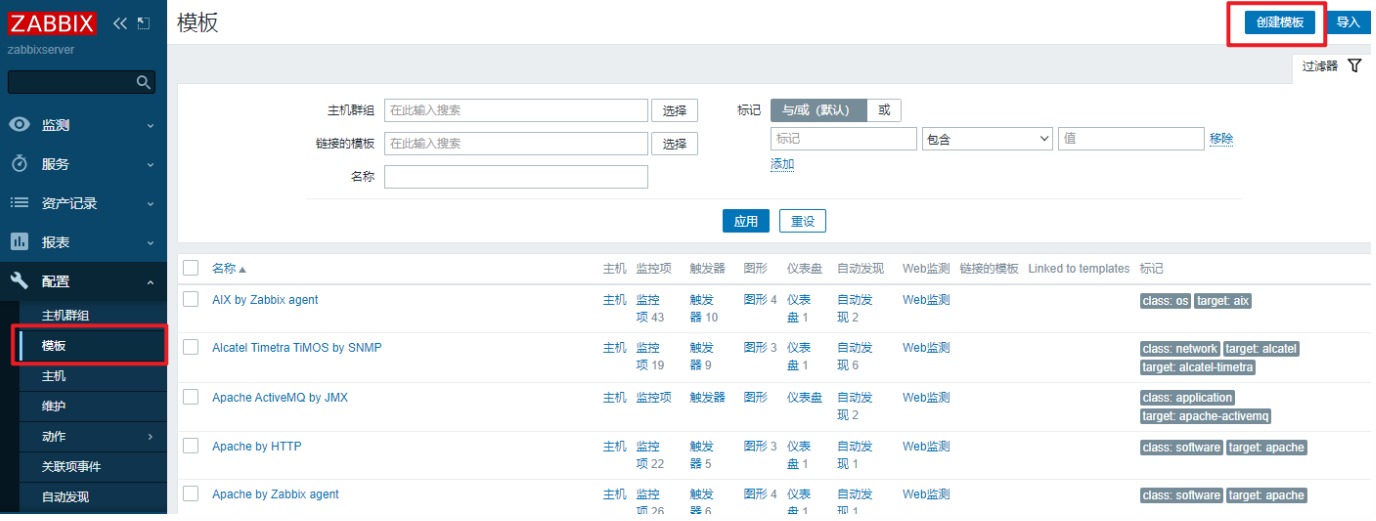Click the 添加 tag link
The width and height of the screenshot is (1376, 521).
tap(782, 164)
